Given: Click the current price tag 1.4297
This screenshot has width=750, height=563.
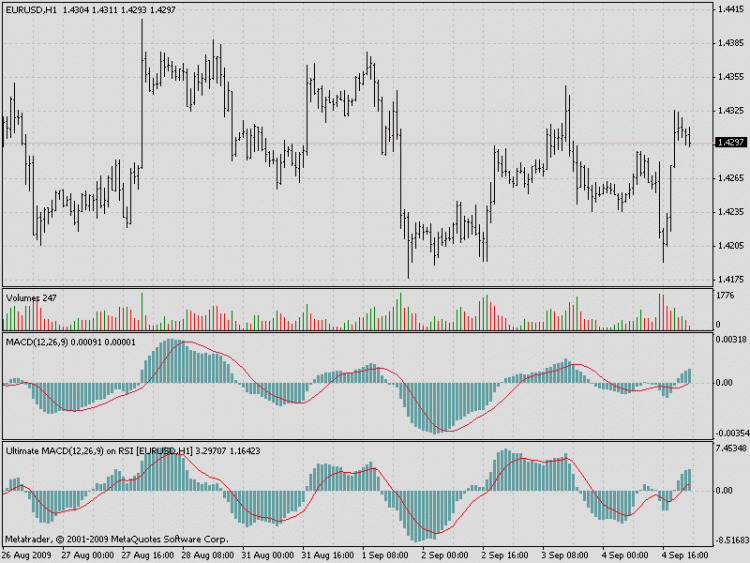Looking at the screenshot, I should click(729, 143).
